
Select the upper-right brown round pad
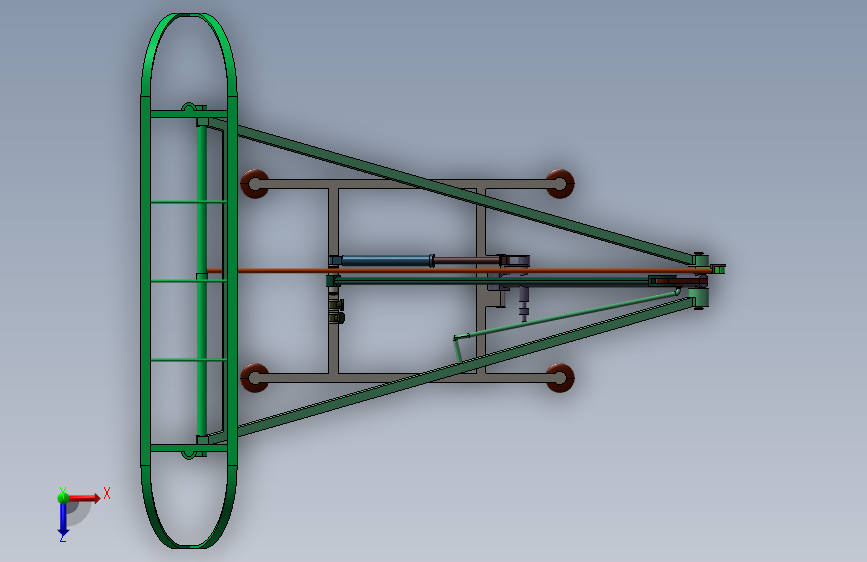pos(560,184)
